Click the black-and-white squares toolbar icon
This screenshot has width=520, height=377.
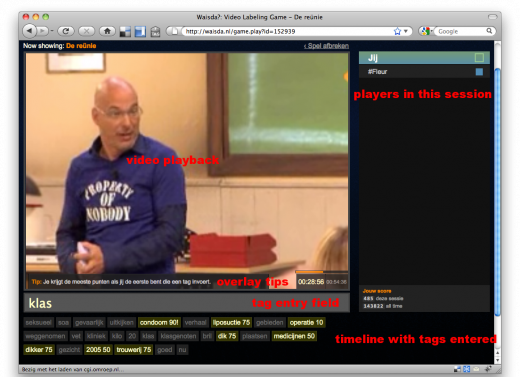coord(125,32)
